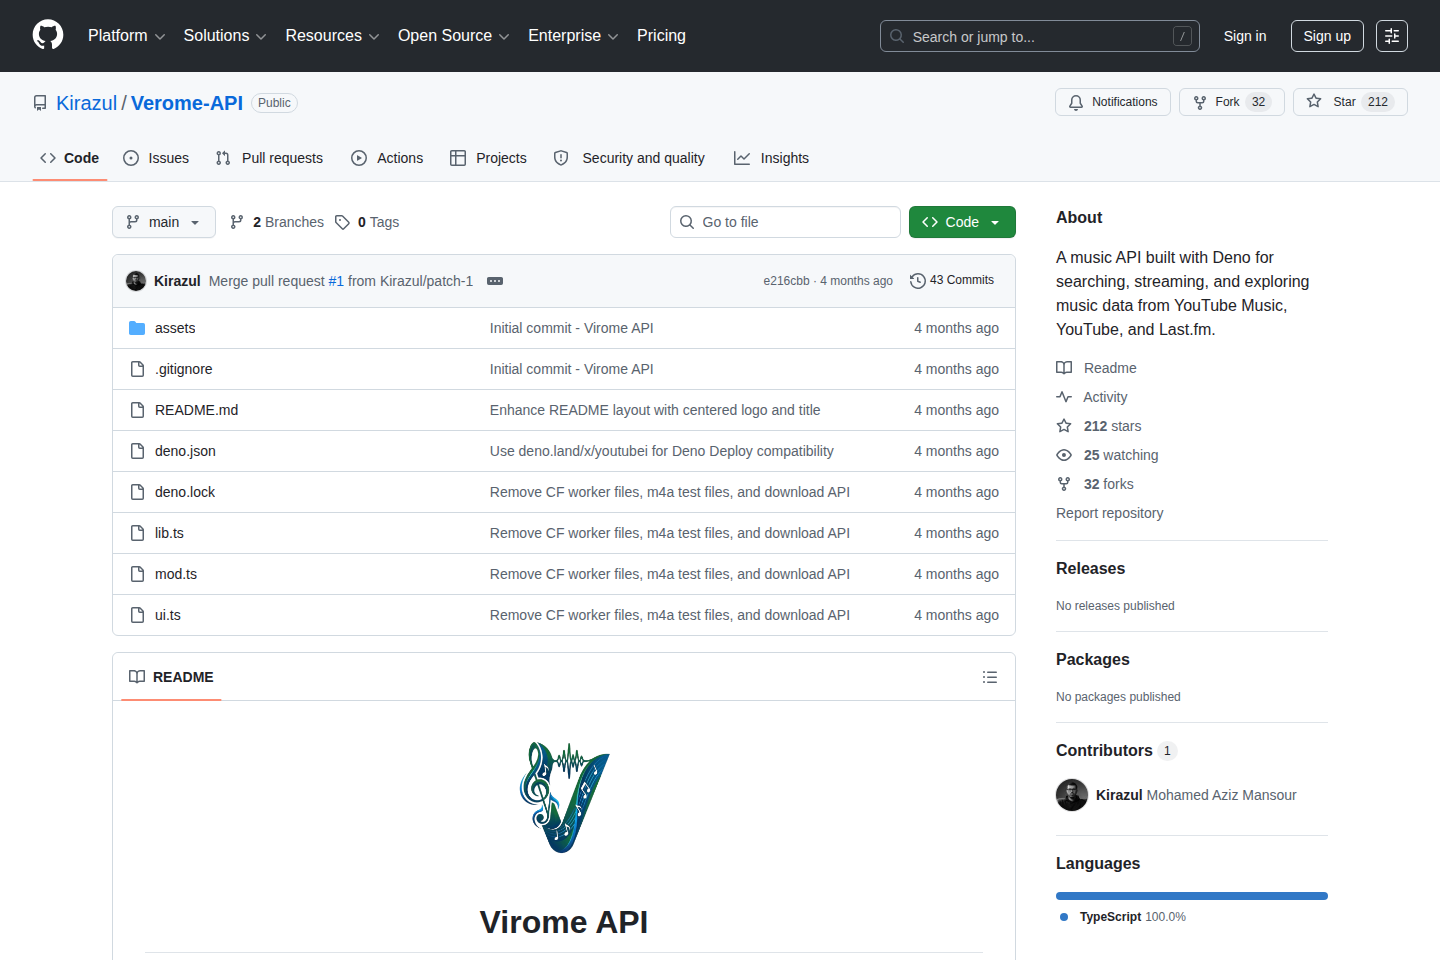Switch to the Insights tab
The height and width of the screenshot is (960, 1440).
[x=771, y=158]
